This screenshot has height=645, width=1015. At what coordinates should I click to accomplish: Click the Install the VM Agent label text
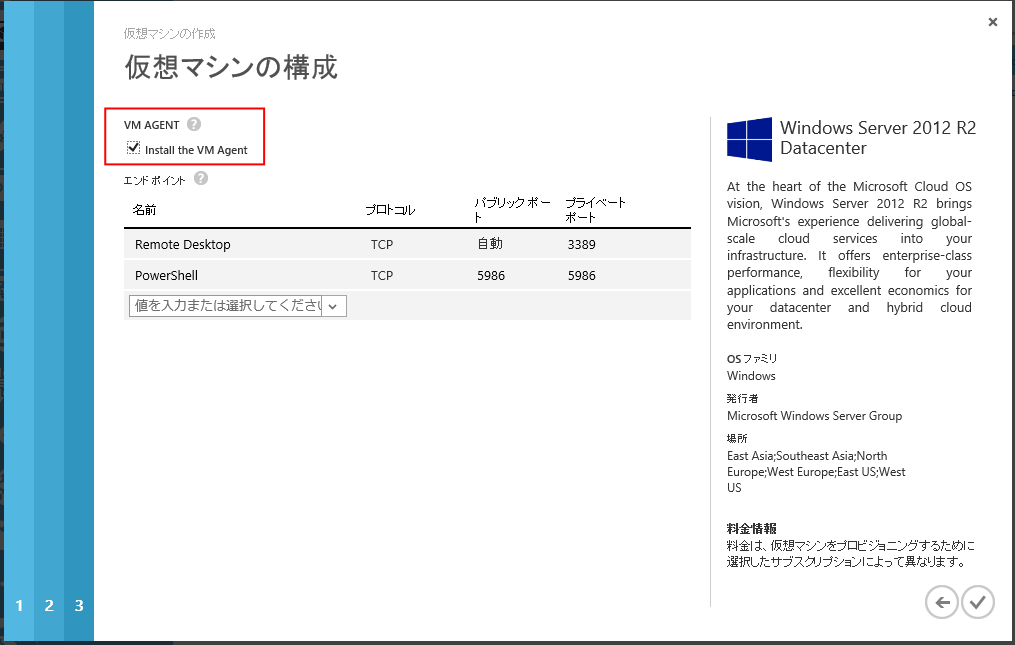point(196,150)
